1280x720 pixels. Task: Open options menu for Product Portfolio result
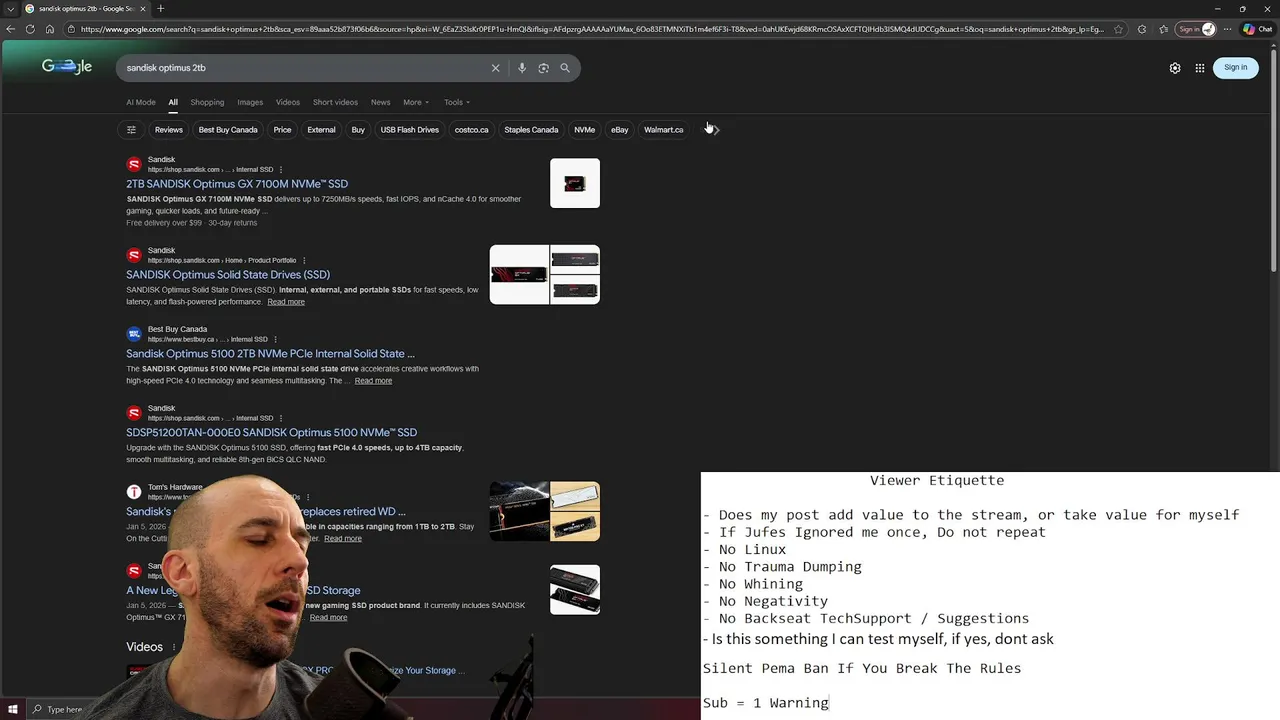pyautogui.click(x=304, y=261)
